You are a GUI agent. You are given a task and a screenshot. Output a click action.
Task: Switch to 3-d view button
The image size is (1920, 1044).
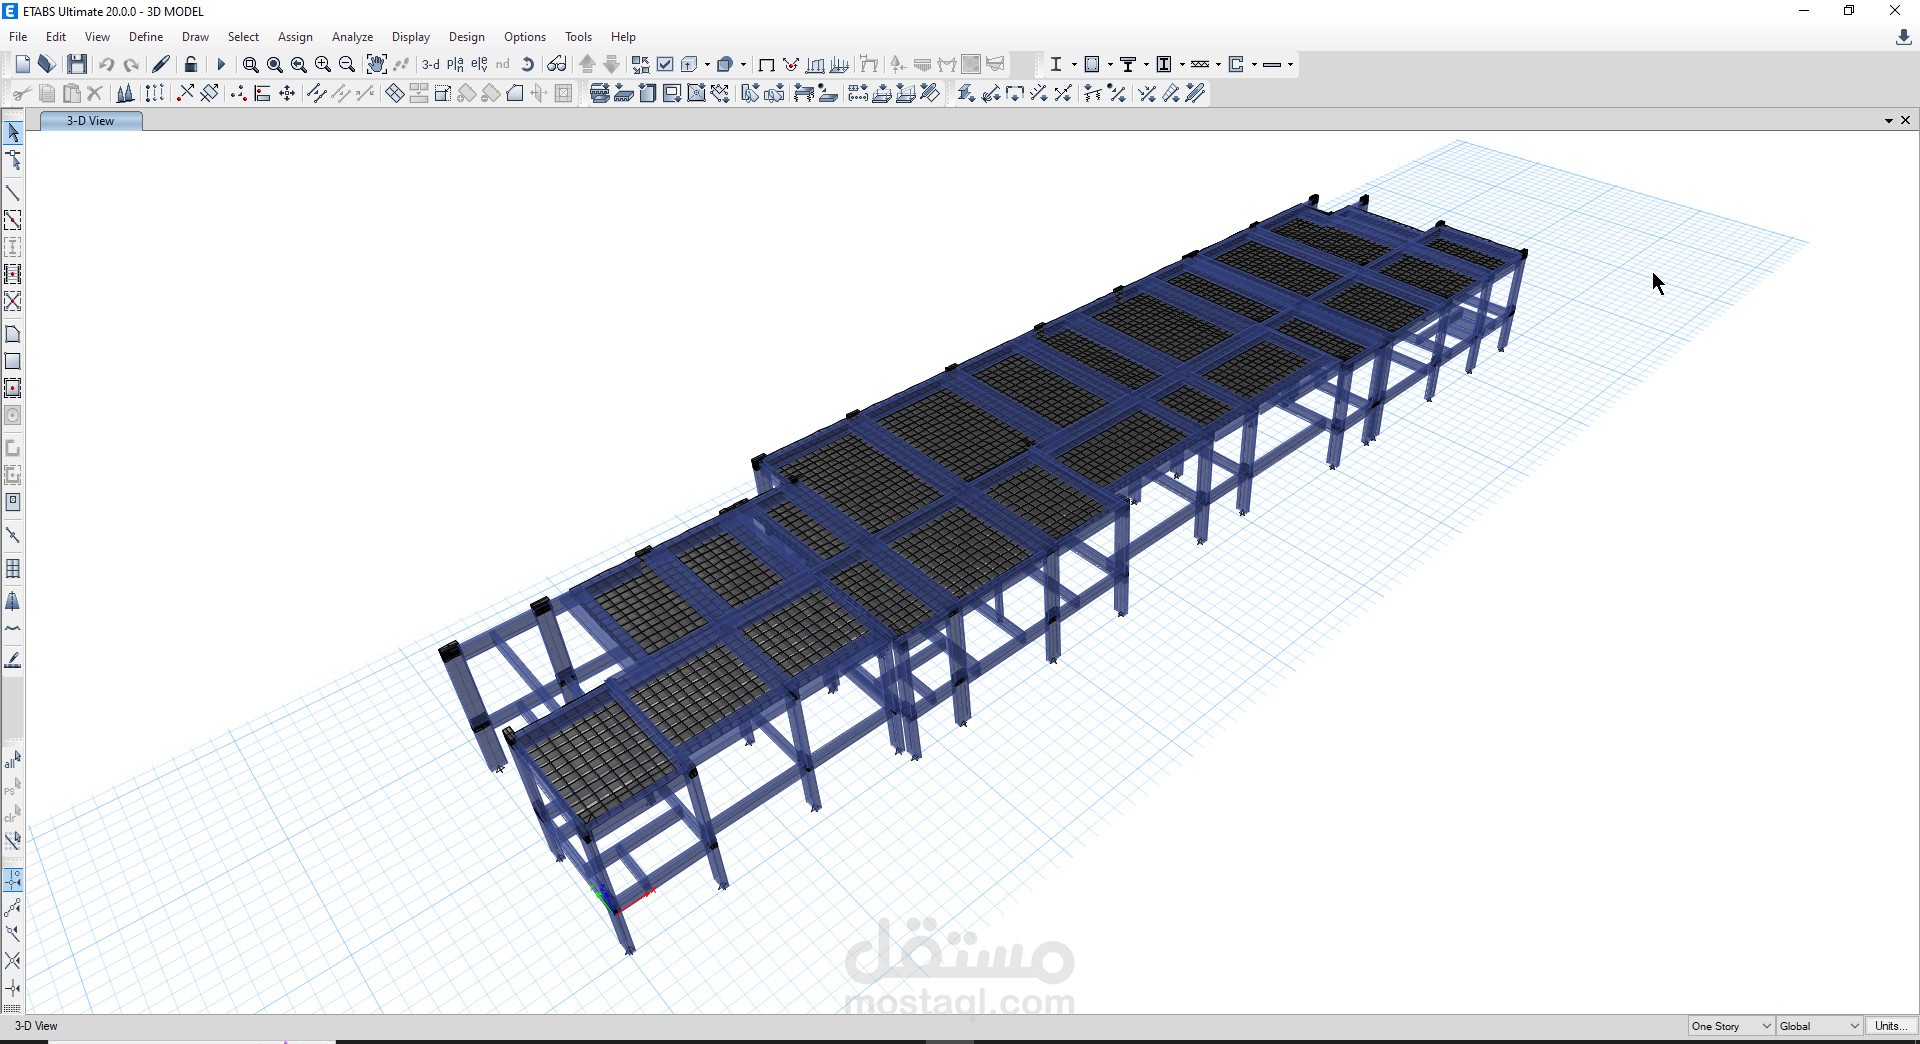pos(430,64)
